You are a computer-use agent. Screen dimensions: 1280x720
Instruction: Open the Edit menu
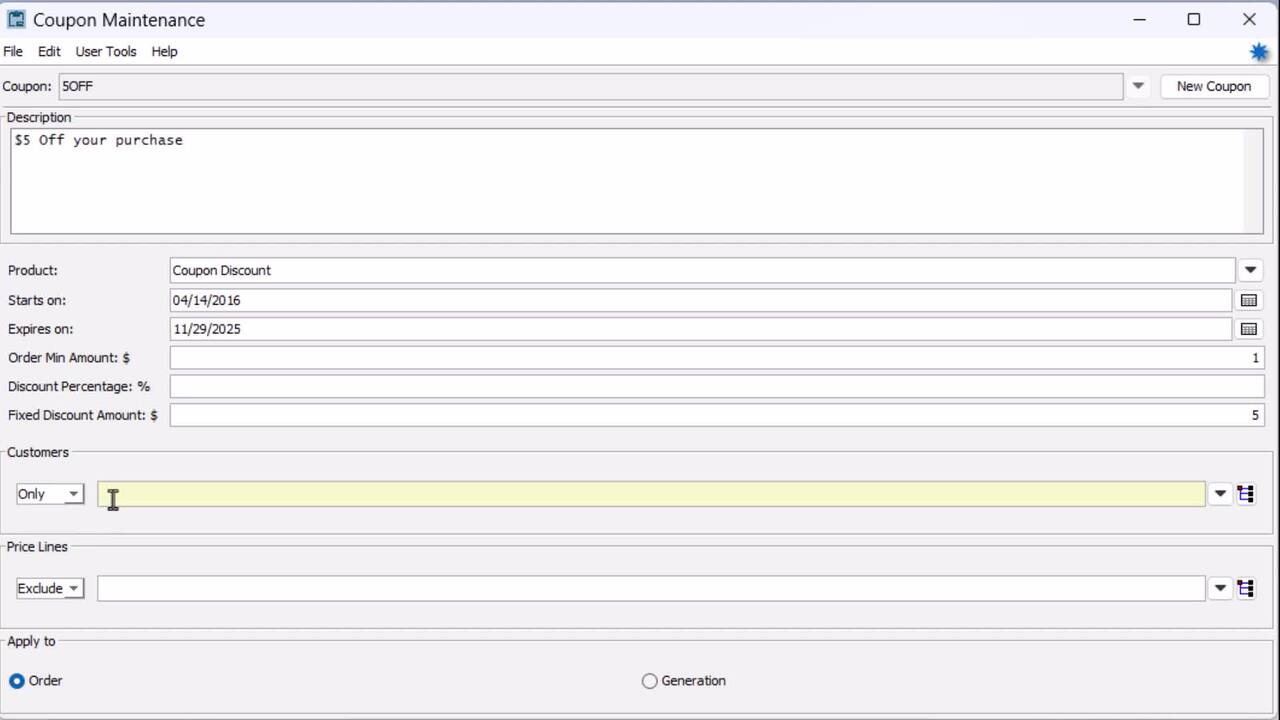coord(49,52)
